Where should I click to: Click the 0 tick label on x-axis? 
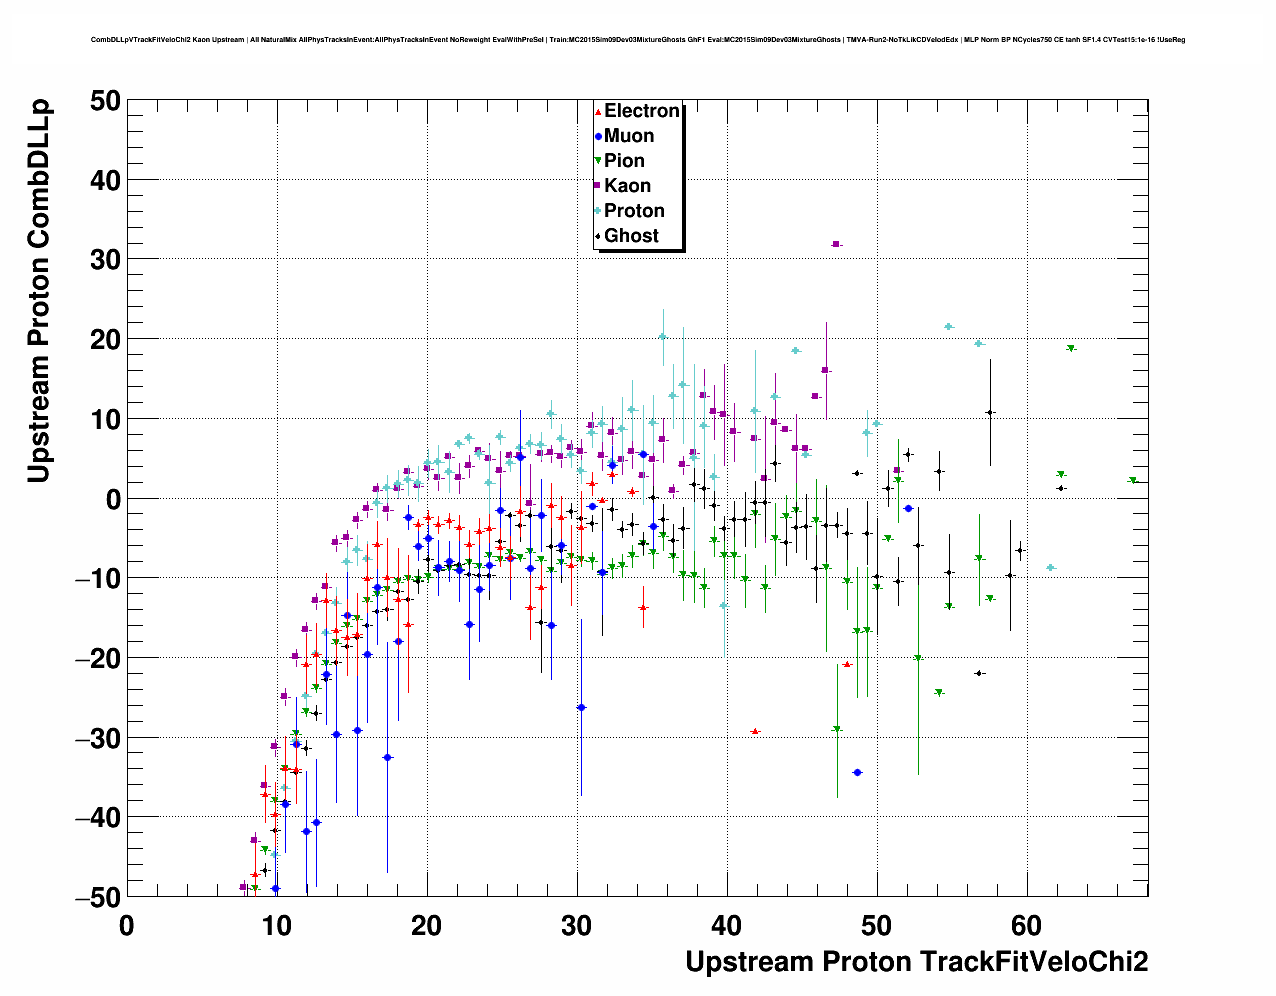click(x=127, y=925)
